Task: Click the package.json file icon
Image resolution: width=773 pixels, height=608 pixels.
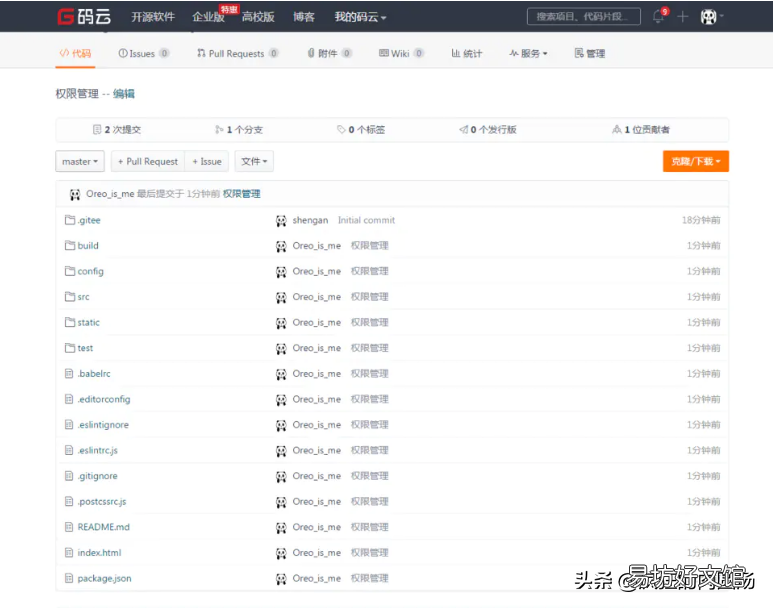Action: coord(69,578)
